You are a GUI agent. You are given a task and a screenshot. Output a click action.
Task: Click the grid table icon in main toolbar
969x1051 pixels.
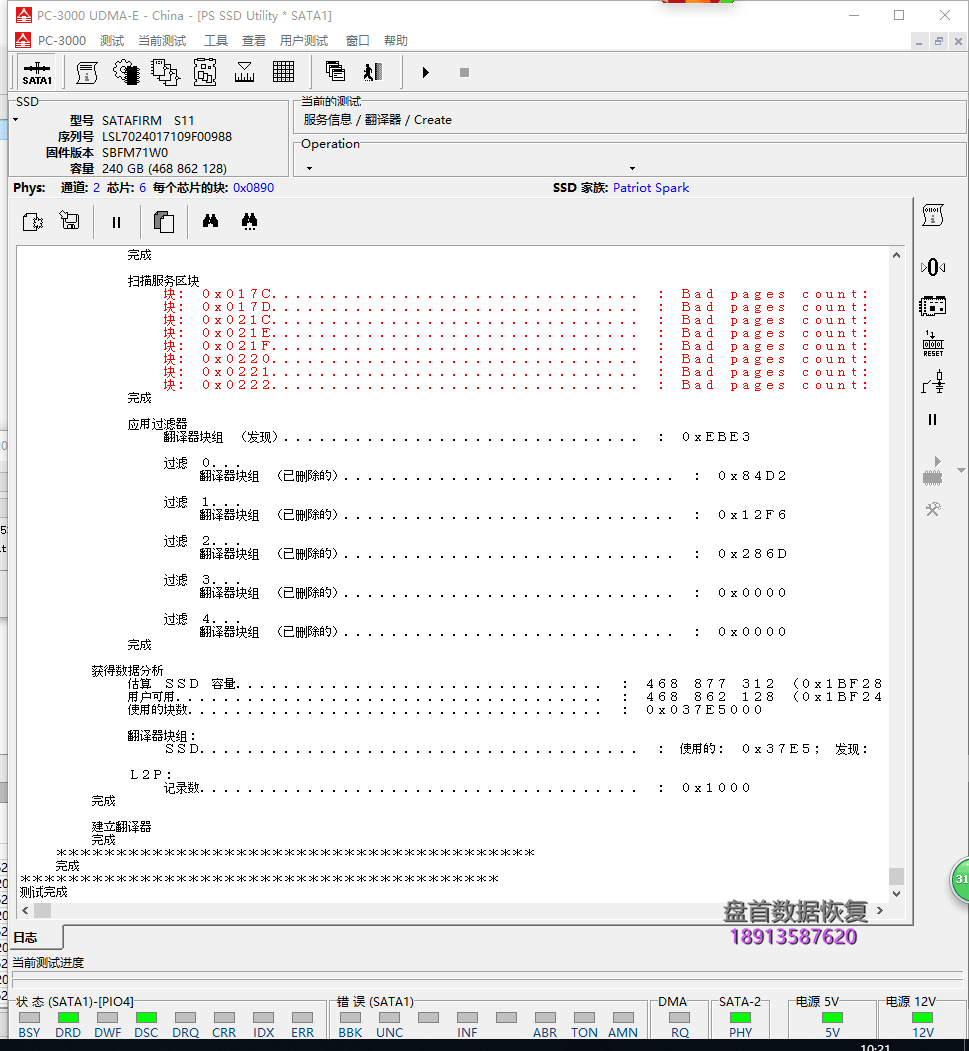coord(283,72)
